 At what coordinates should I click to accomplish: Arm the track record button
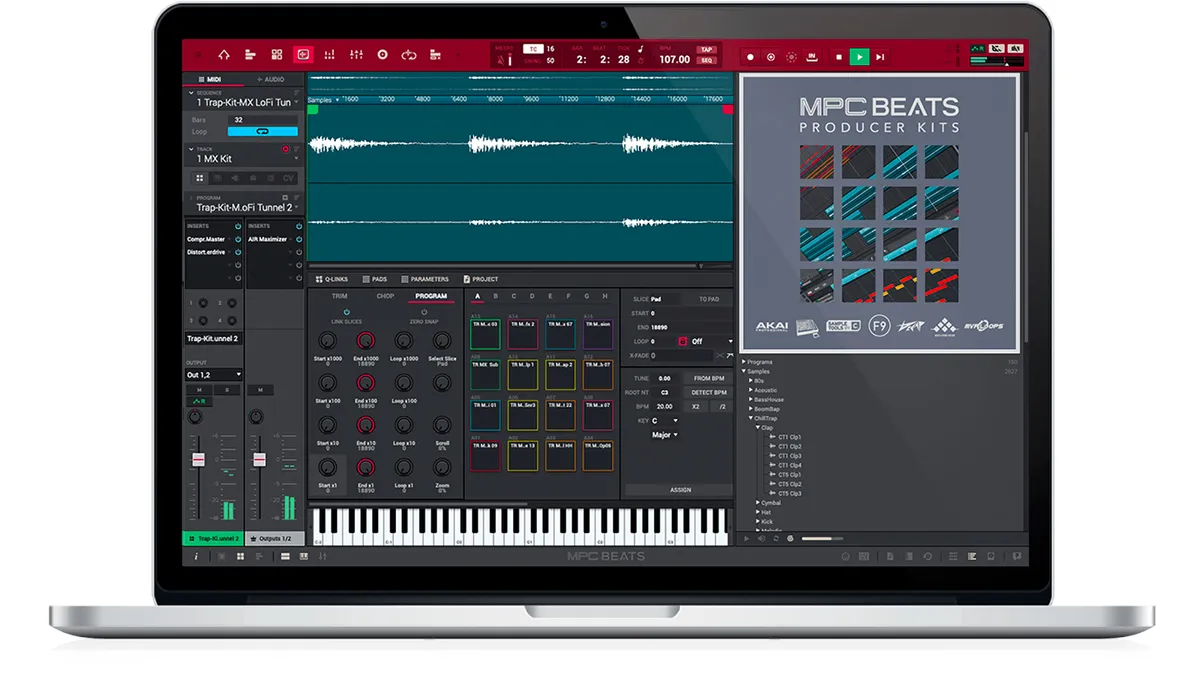[286, 149]
